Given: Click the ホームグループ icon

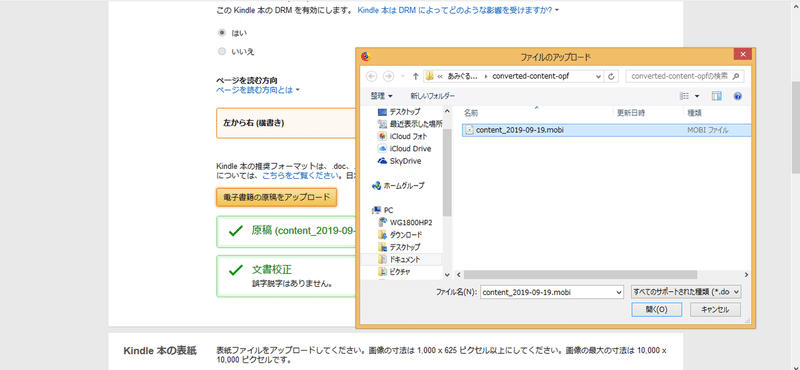Looking at the screenshot, I should tap(377, 185).
